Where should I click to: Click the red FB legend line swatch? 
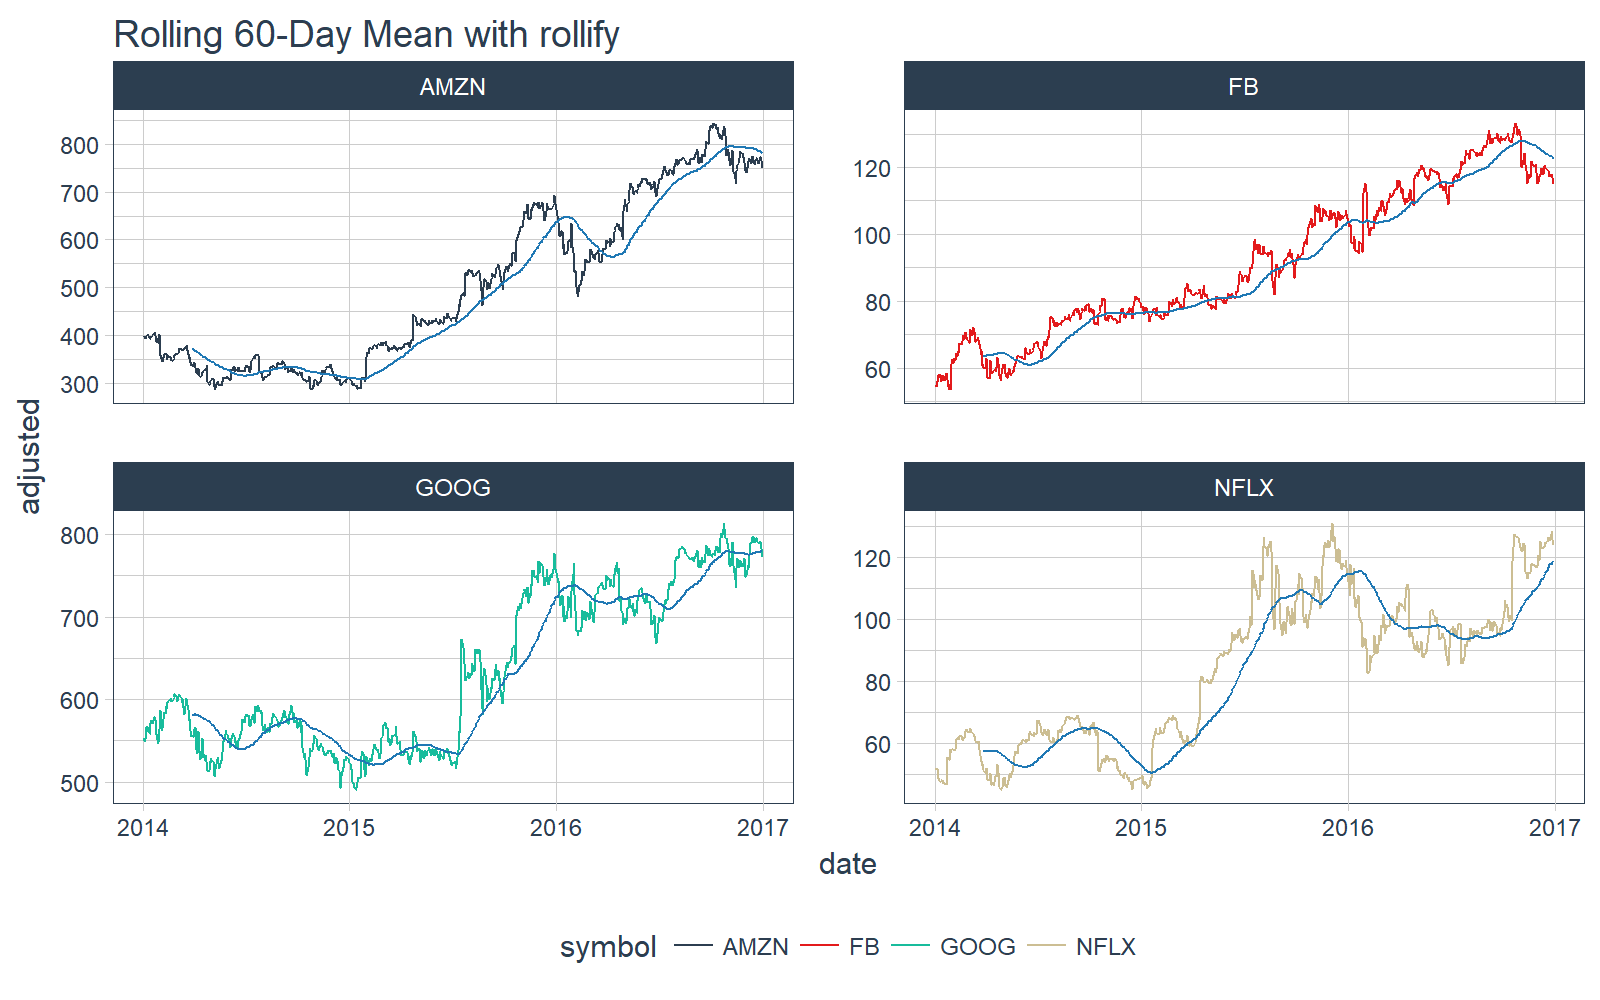819,946
